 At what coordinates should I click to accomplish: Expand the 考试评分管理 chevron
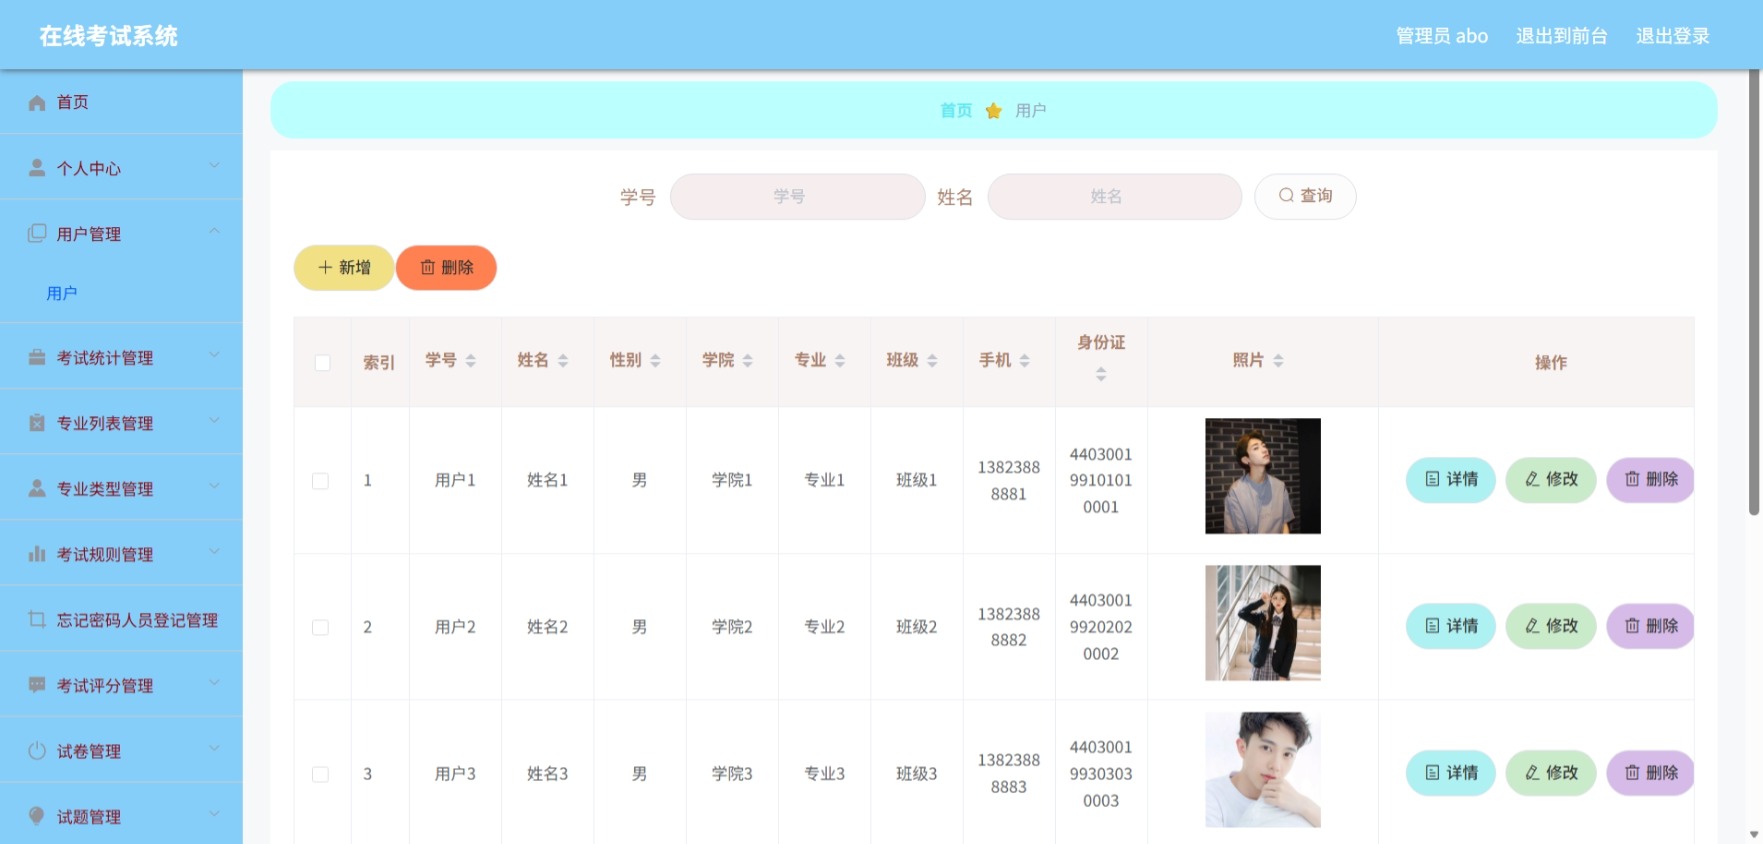(214, 683)
